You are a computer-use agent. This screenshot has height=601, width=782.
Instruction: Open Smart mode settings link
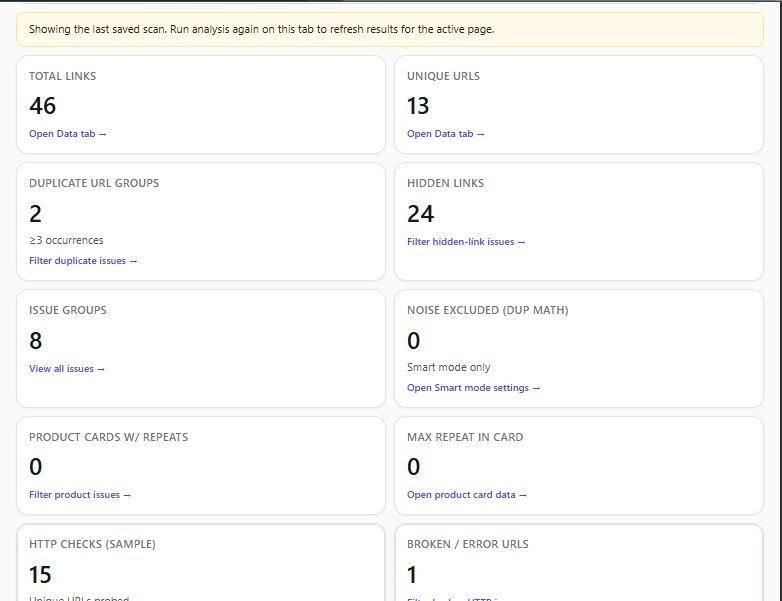click(473, 388)
